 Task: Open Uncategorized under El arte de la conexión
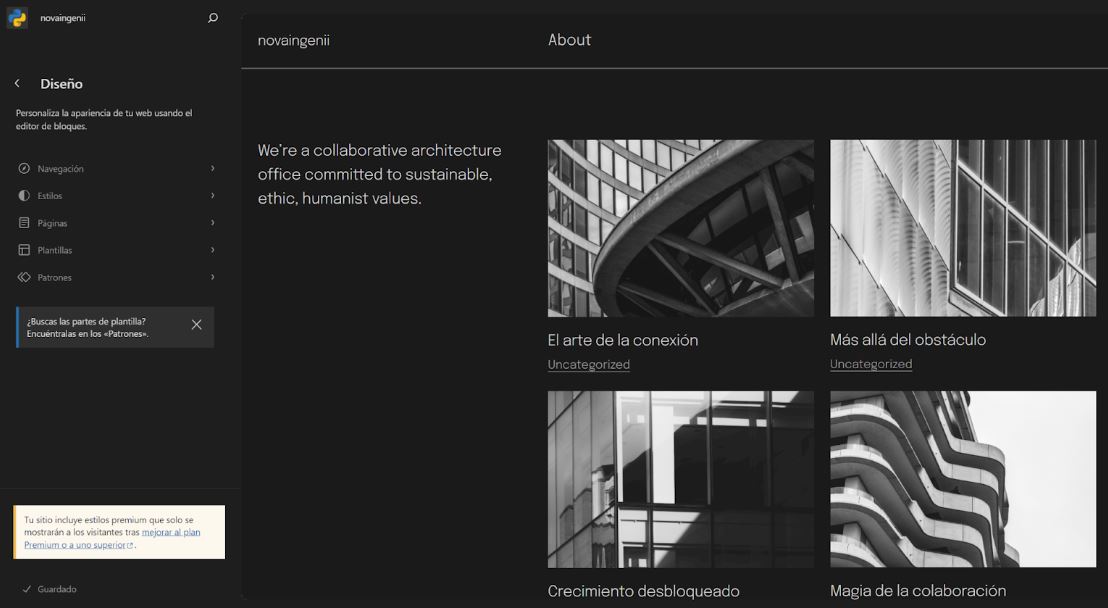588,365
